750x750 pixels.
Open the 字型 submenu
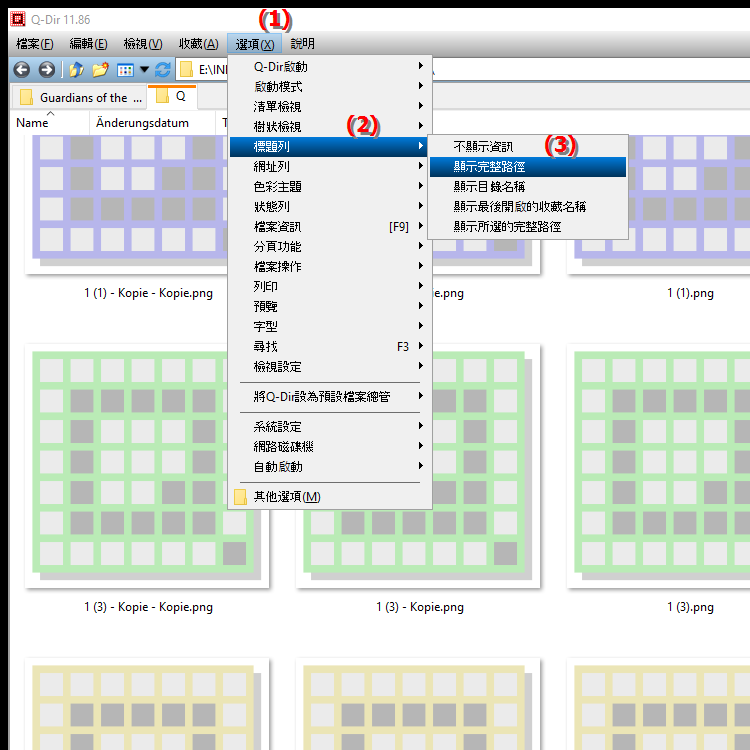330,327
